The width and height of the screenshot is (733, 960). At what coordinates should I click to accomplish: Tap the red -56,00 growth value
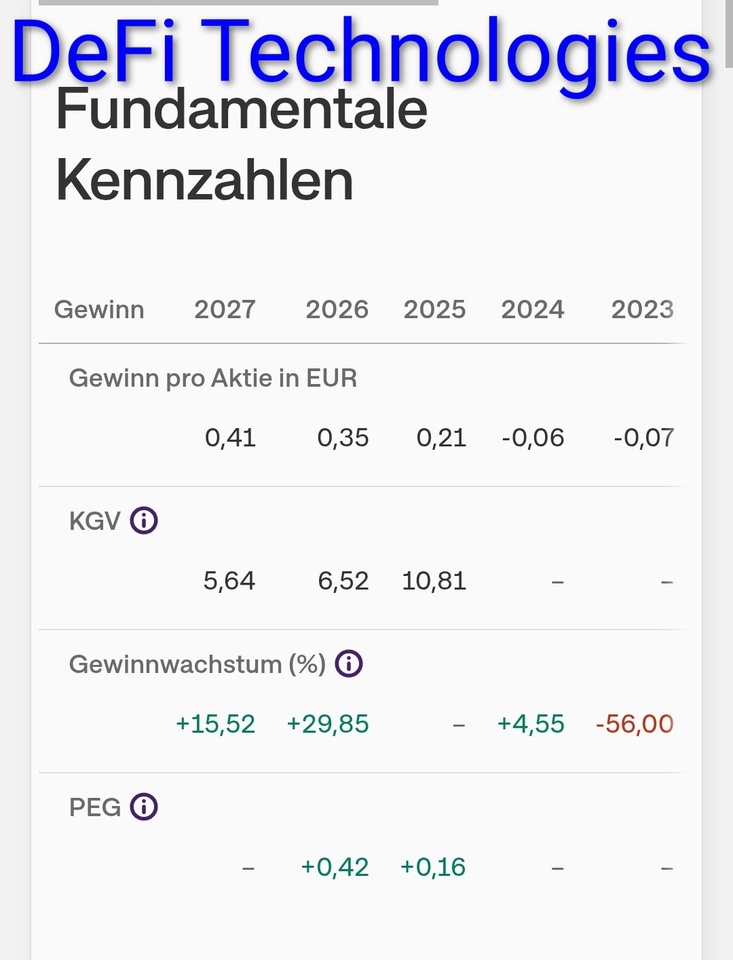(634, 724)
